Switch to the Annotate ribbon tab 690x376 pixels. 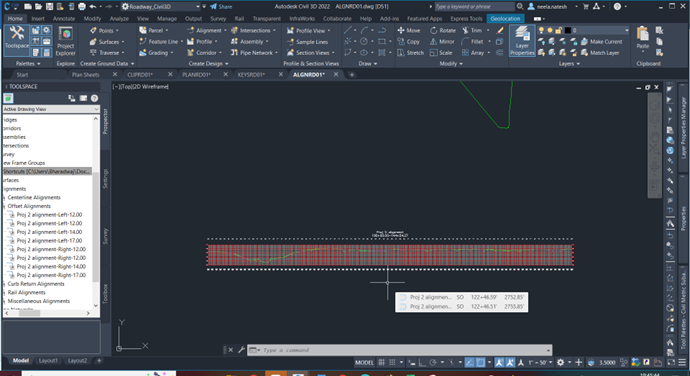click(64, 18)
